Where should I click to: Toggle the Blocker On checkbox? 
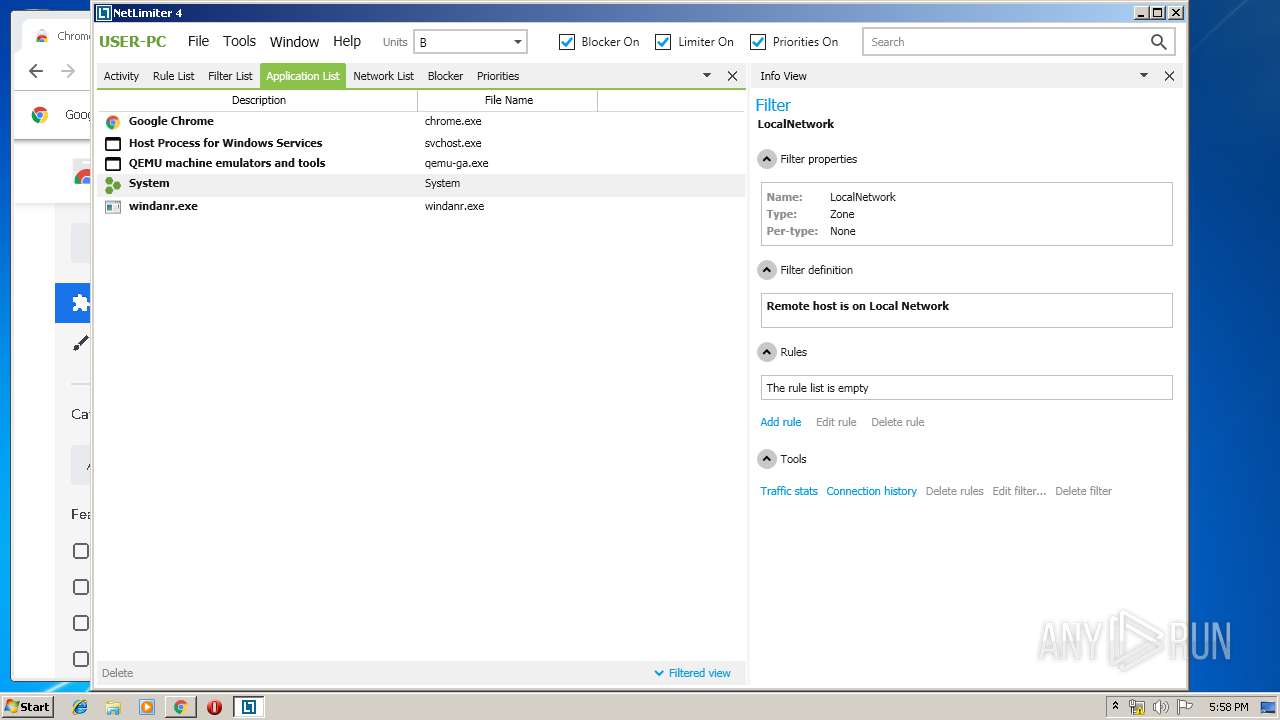tap(567, 42)
